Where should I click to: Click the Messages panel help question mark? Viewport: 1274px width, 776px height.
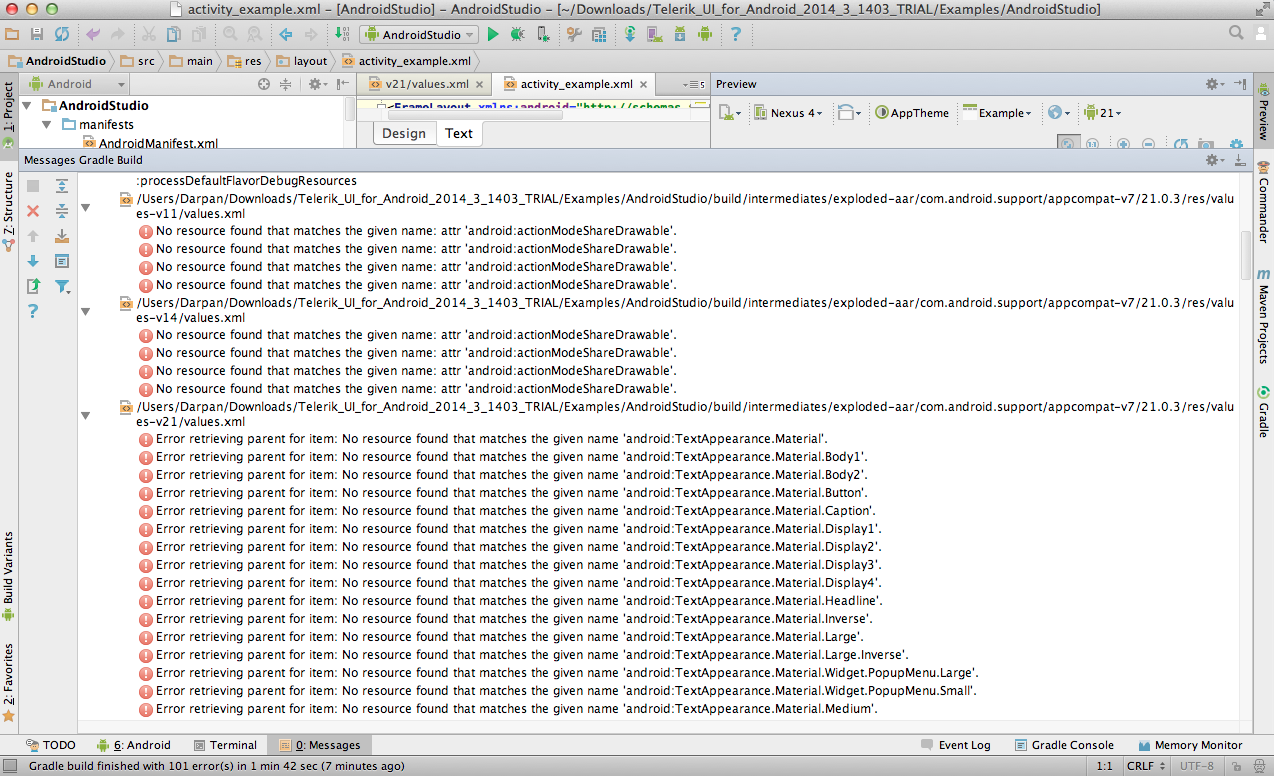(x=33, y=311)
